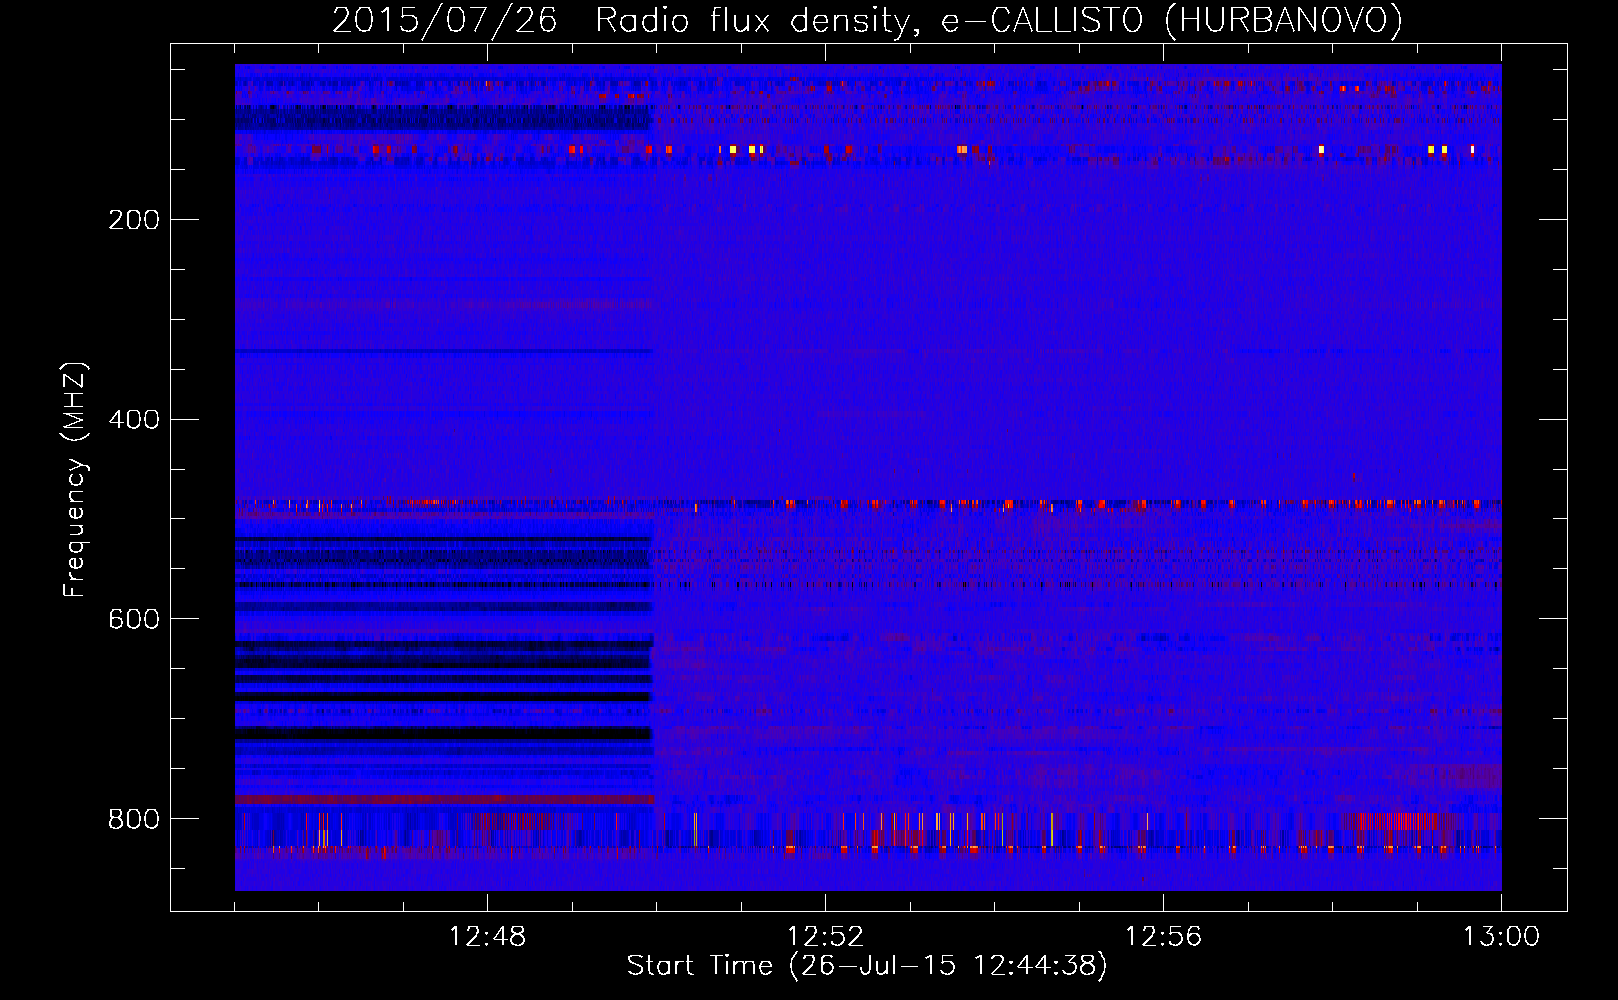Click the 13:00 time tick label
This screenshot has height=1000, width=1618.
click(1501, 937)
